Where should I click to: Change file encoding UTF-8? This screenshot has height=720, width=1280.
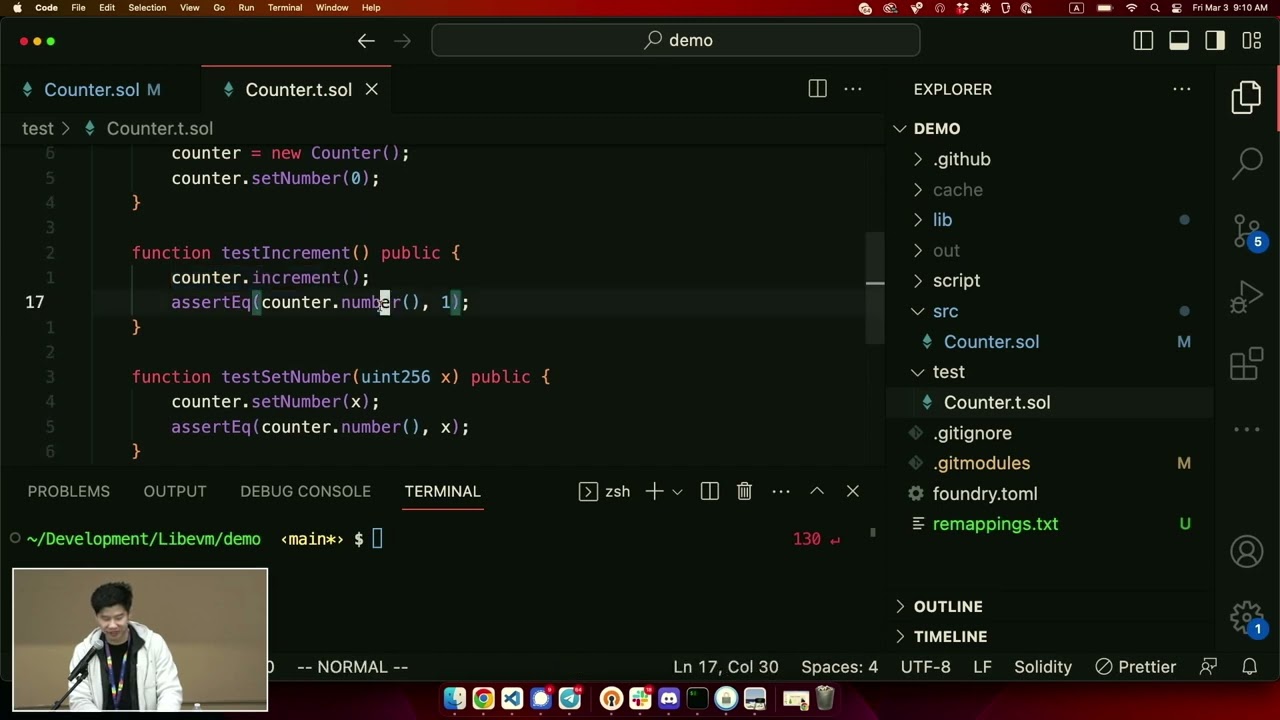pos(926,667)
